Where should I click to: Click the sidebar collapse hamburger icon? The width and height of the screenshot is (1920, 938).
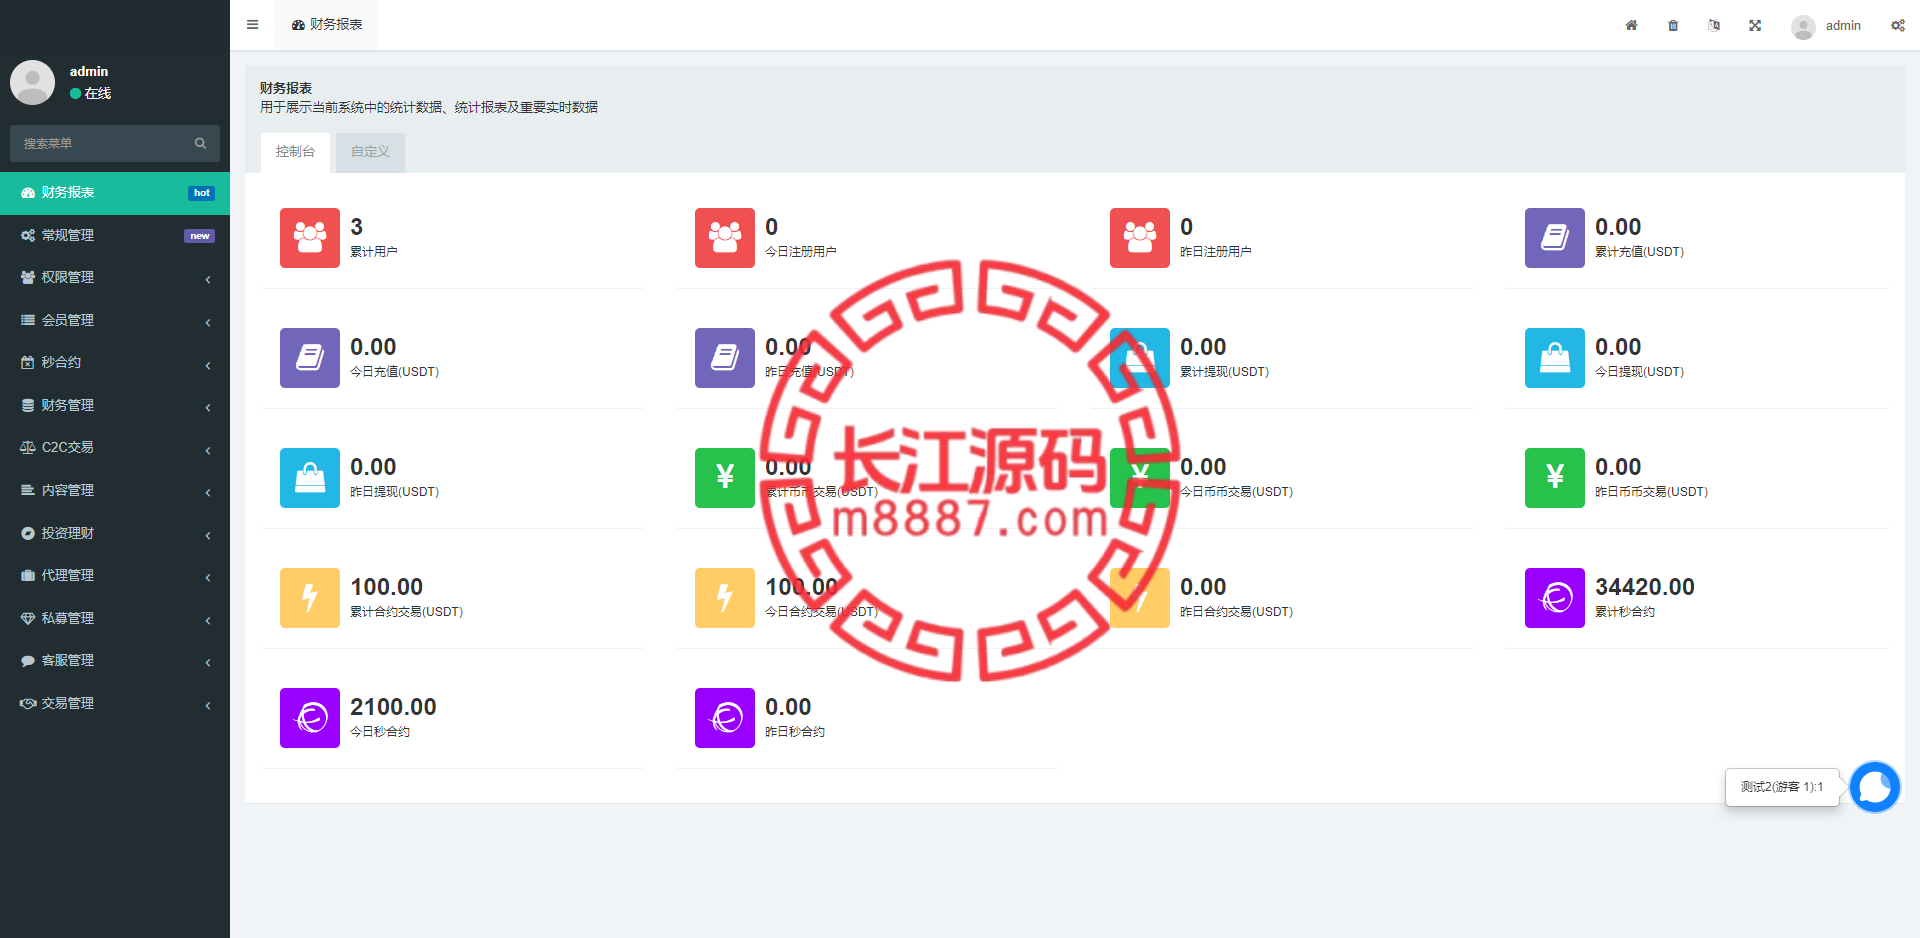(252, 25)
